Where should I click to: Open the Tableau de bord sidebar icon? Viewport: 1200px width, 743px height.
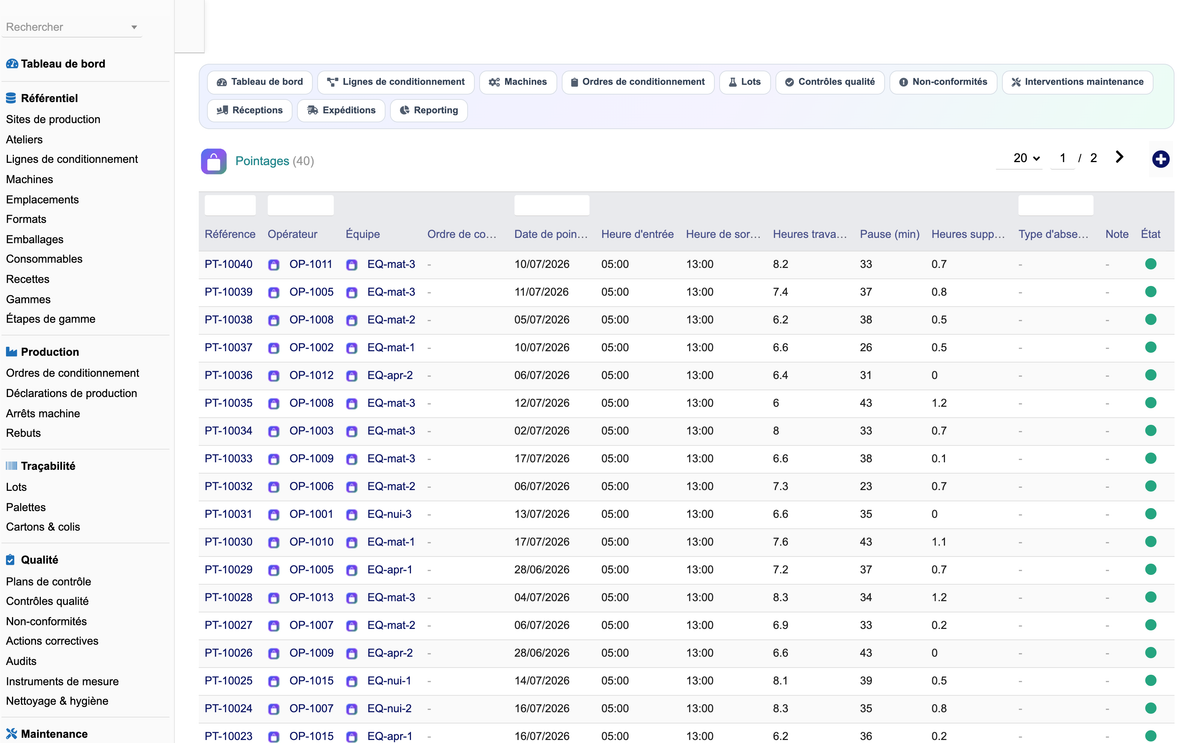click(x=12, y=64)
